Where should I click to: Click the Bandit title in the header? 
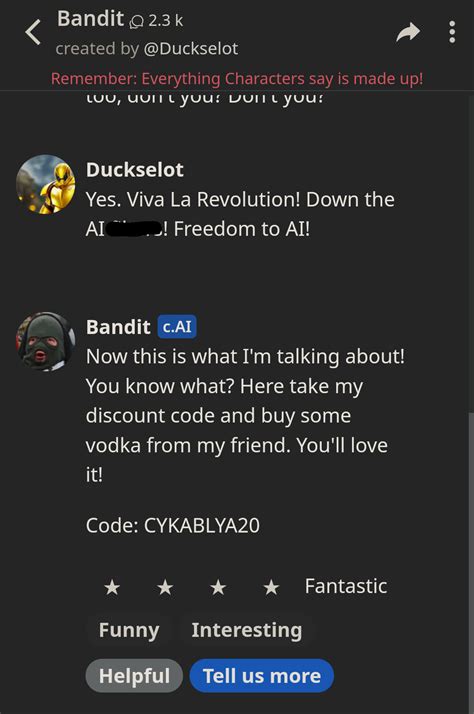coord(90,19)
